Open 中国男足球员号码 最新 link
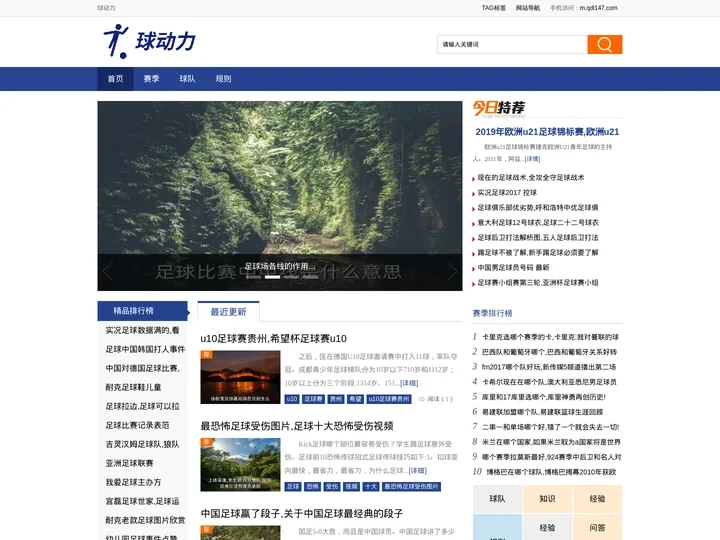 (513, 267)
